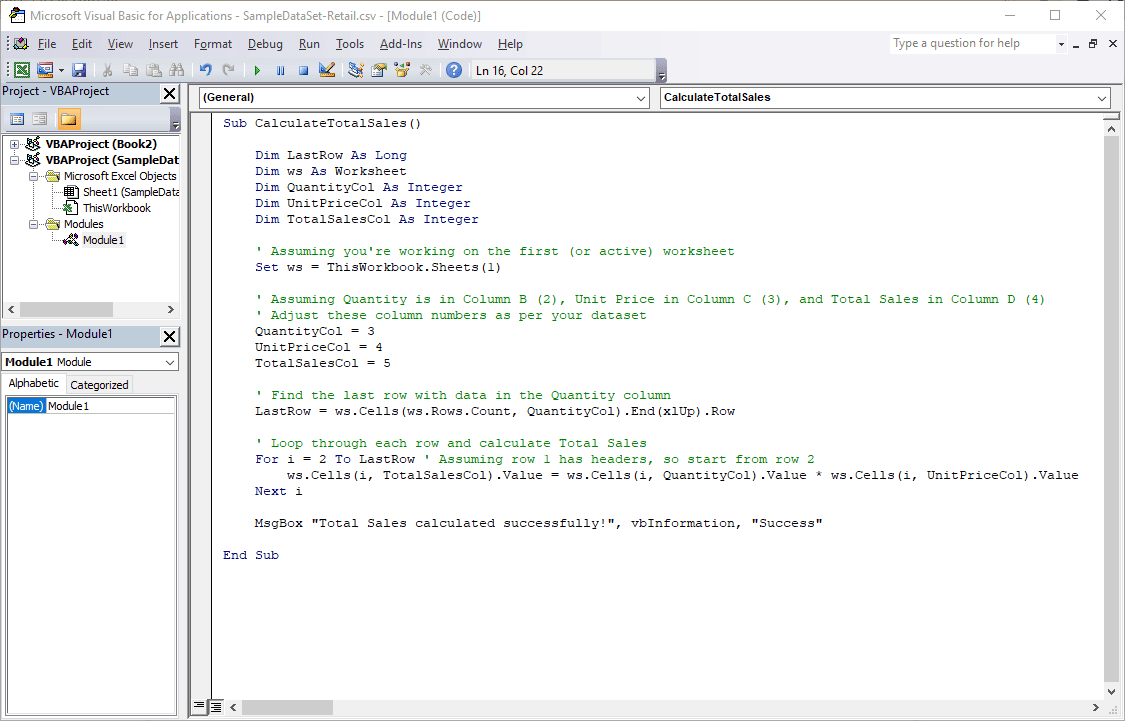The height and width of the screenshot is (721, 1125).
Task: Switch to Full Module View button
Action: coord(215,707)
